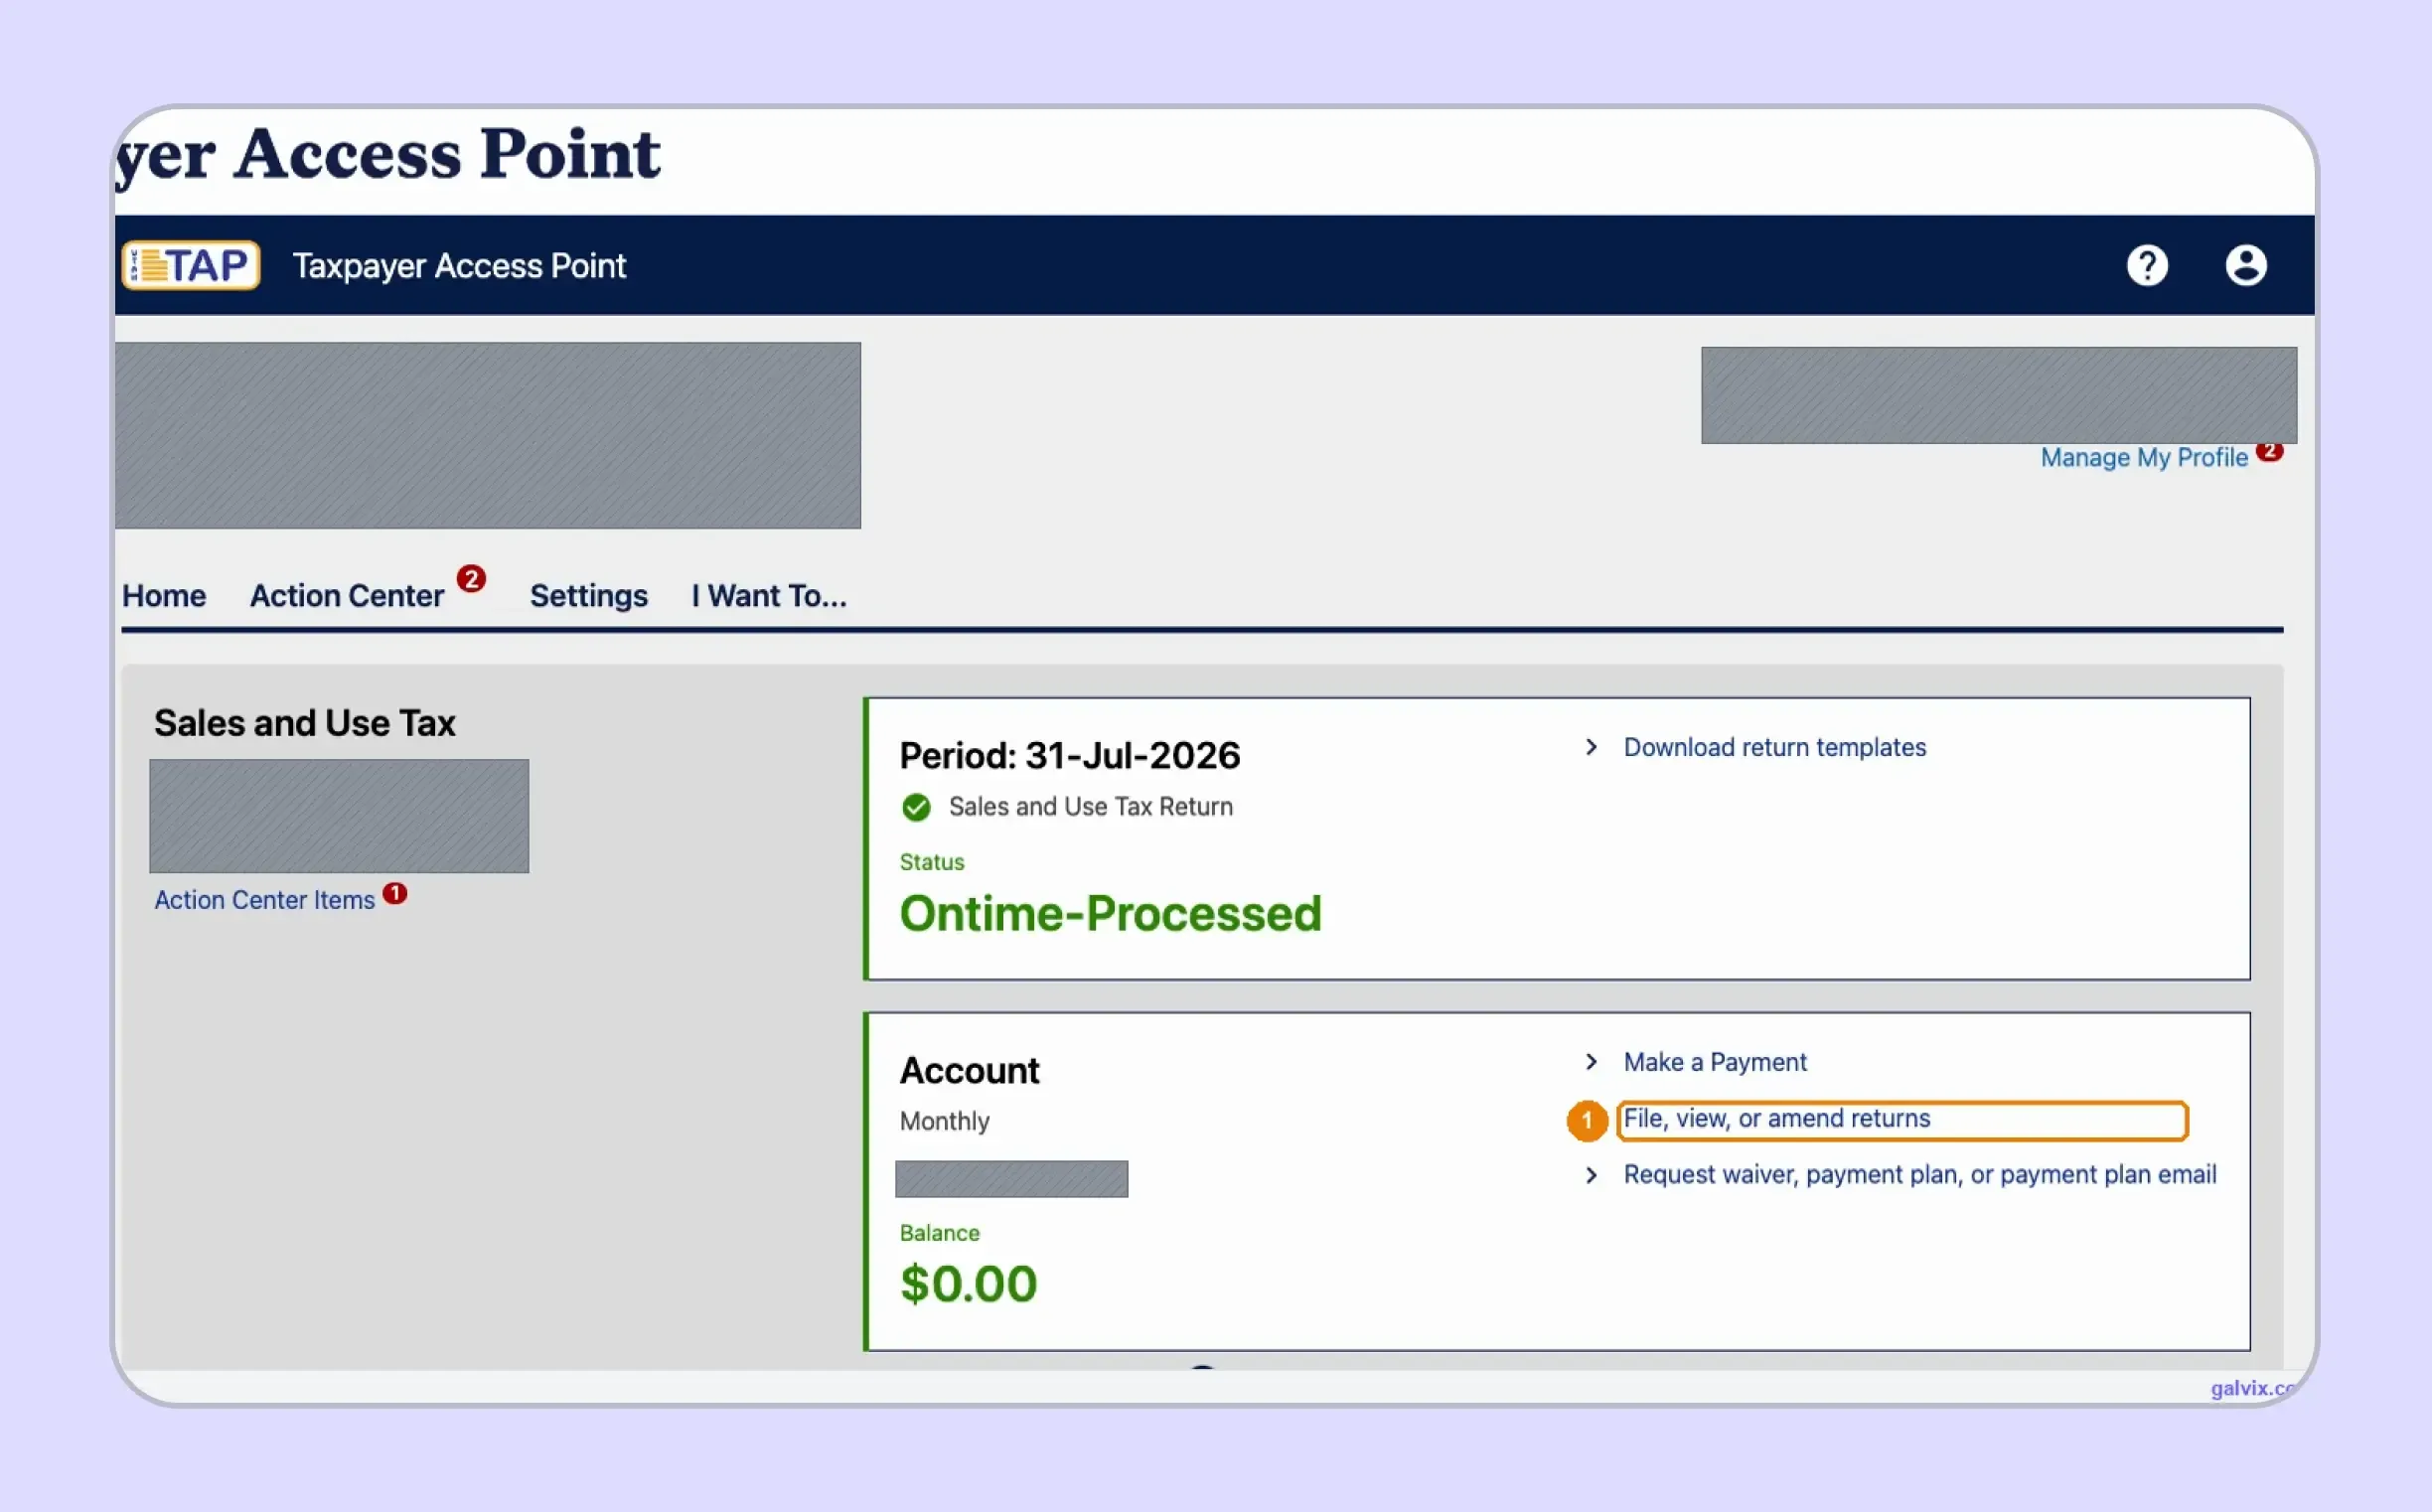
Task: Click the Taxpayer Access Point header title
Action: click(x=459, y=266)
